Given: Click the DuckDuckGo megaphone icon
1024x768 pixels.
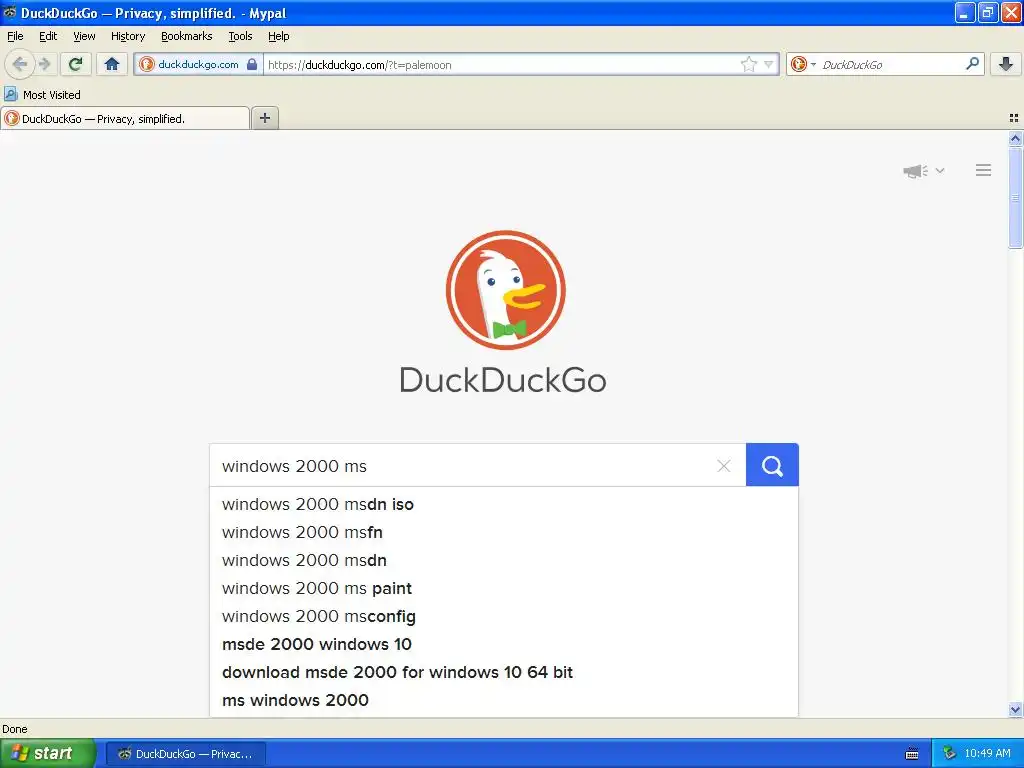Looking at the screenshot, I should [x=915, y=171].
